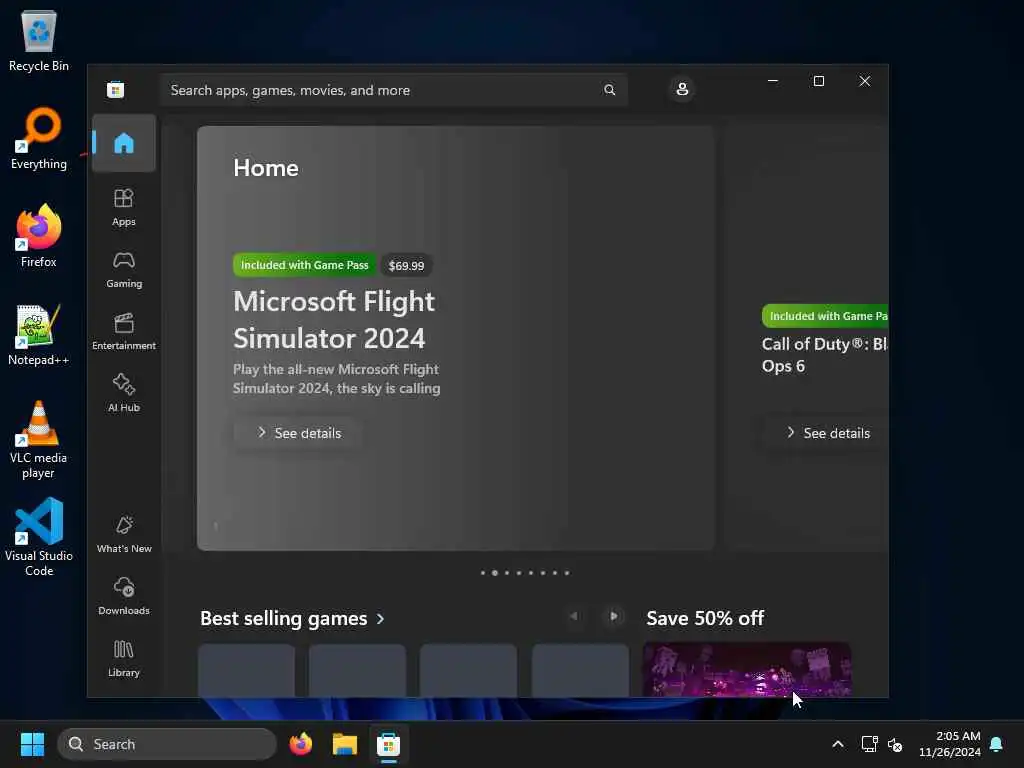The height and width of the screenshot is (768, 1024).
Task: Click the search magnifier icon in Store
Action: 609,90
